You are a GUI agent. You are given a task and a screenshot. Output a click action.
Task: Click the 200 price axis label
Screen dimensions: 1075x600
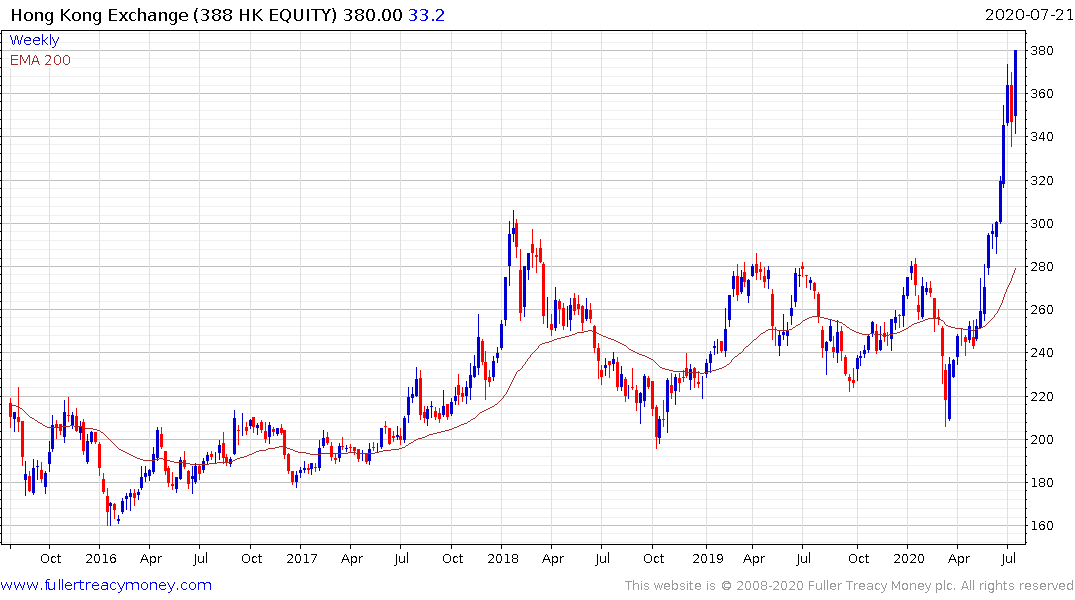[x=1041, y=440]
